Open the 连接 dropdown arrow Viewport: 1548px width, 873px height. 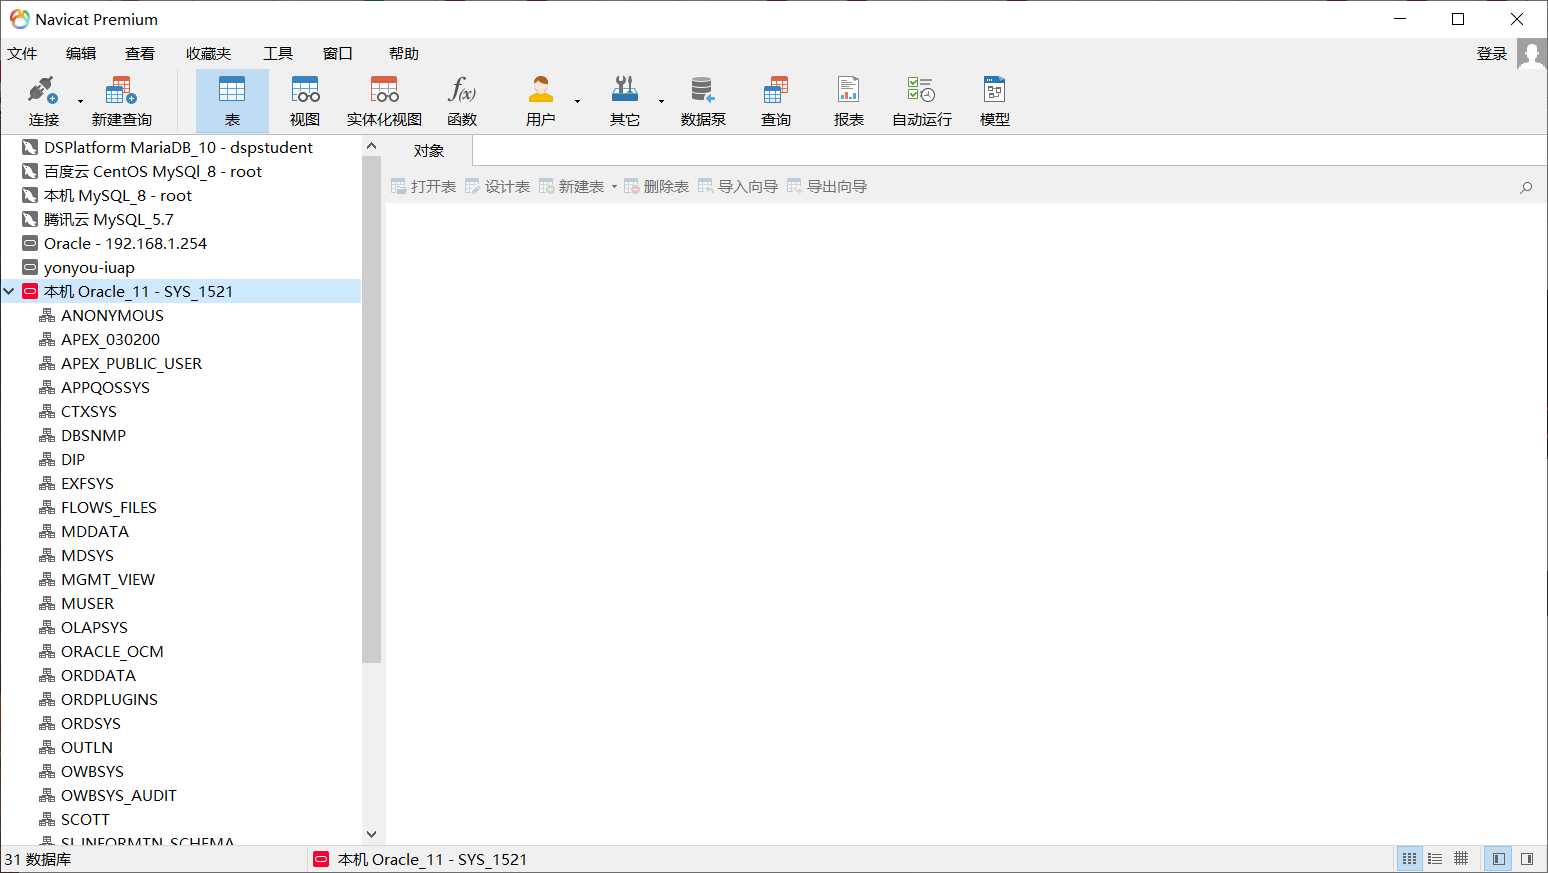80,101
